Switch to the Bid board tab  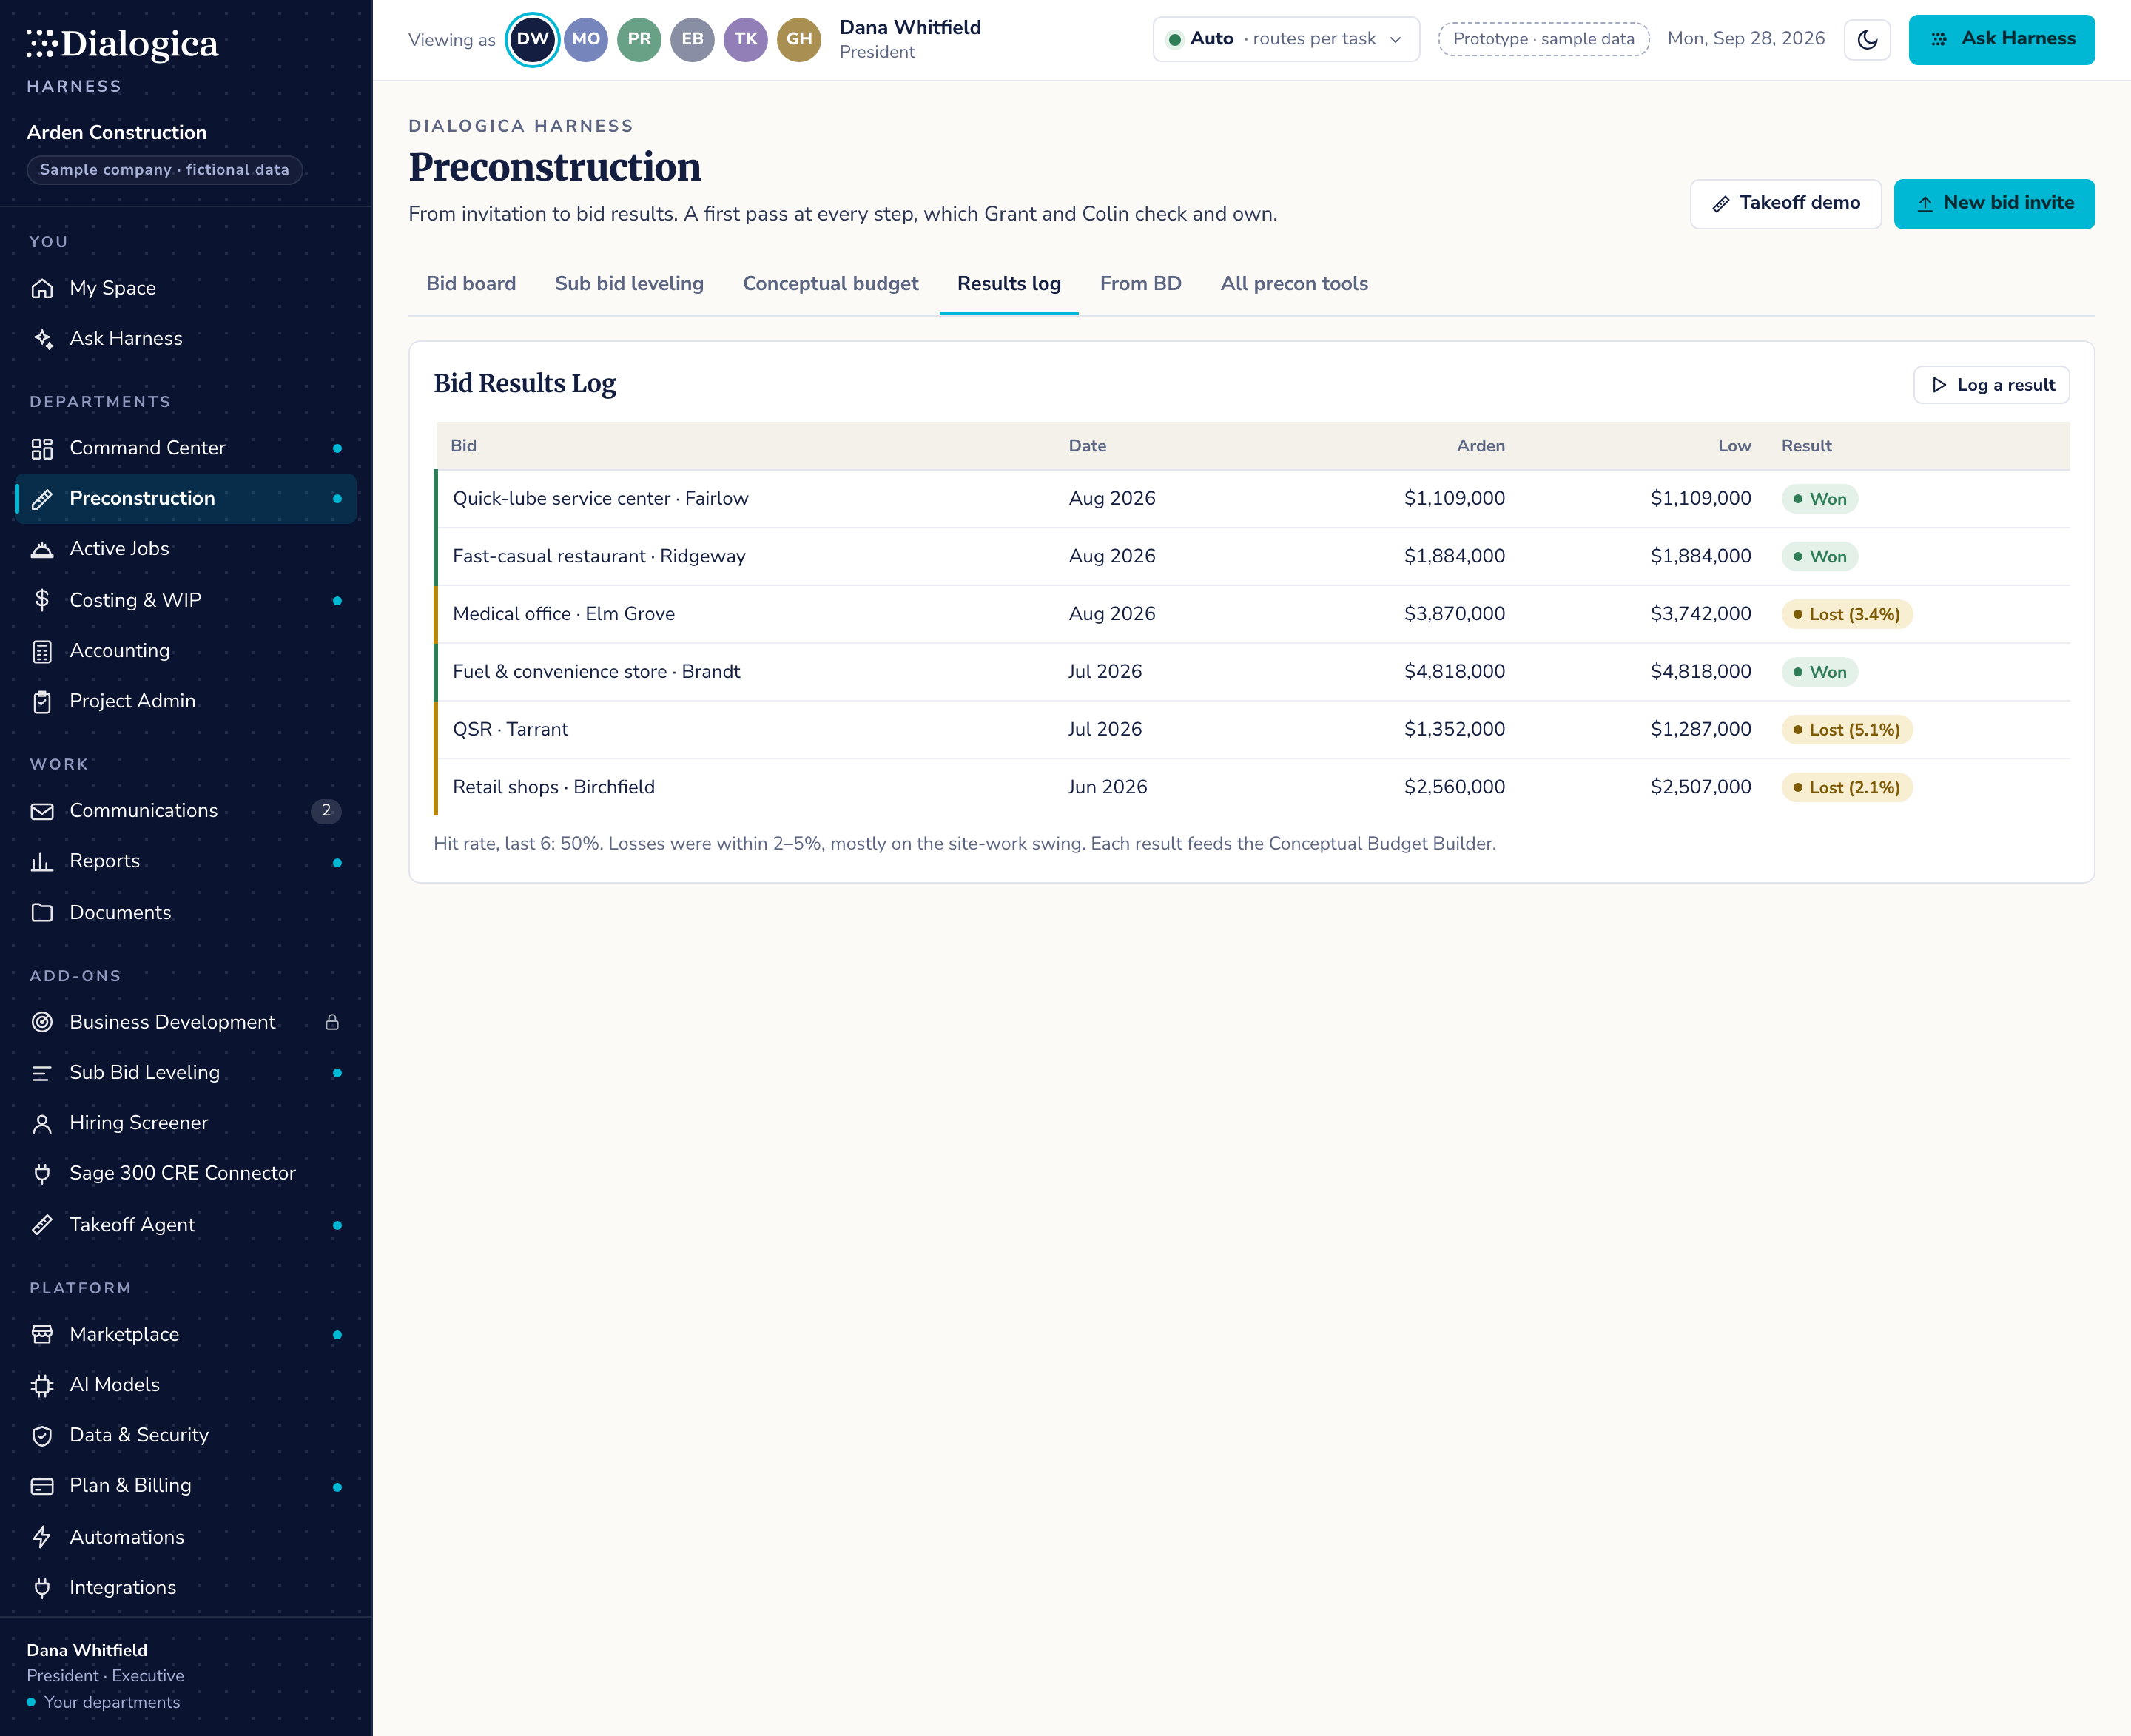pyautogui.click(x=471, y=284)
